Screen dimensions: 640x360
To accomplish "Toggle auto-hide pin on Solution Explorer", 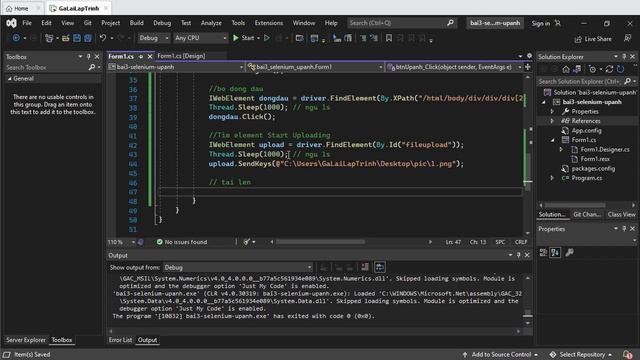I will (x=624, y=56).
